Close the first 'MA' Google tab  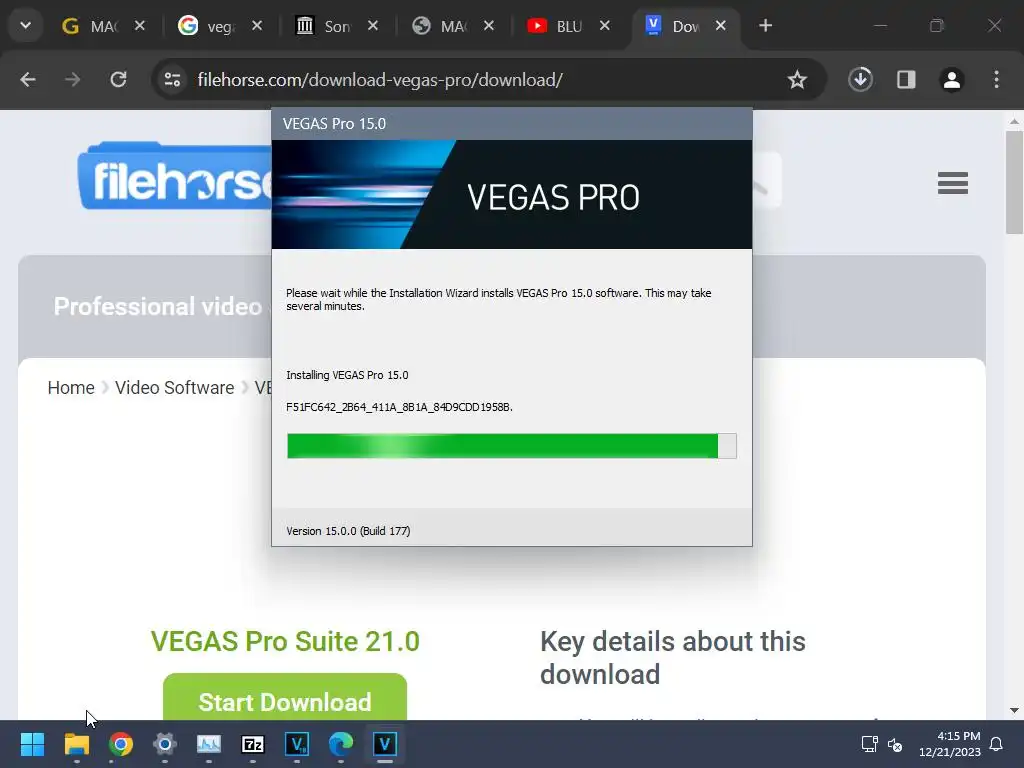(x=140, y=26)
